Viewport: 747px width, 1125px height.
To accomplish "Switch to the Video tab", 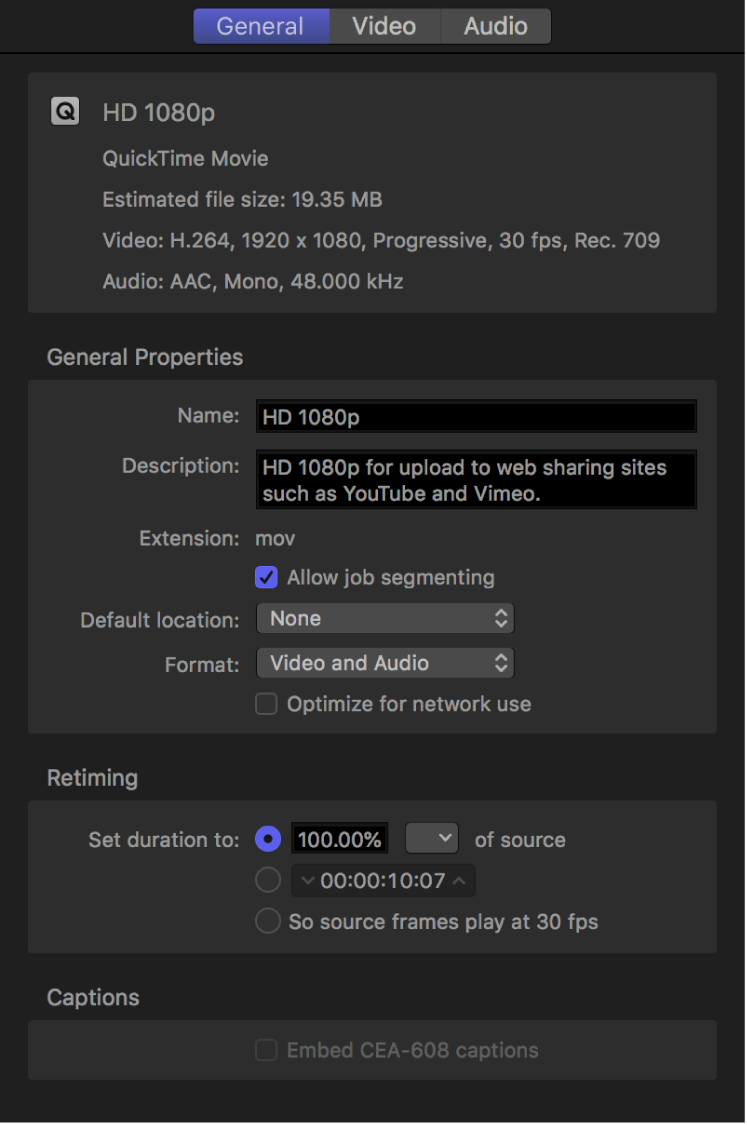I will (384, 26).
